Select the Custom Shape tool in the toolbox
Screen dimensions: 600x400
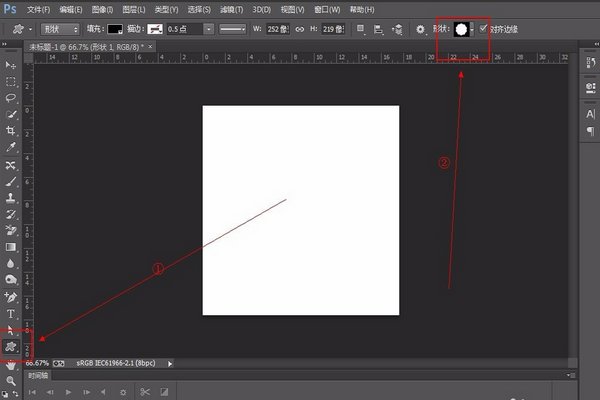pyautogui.click(x=11, y=345)
